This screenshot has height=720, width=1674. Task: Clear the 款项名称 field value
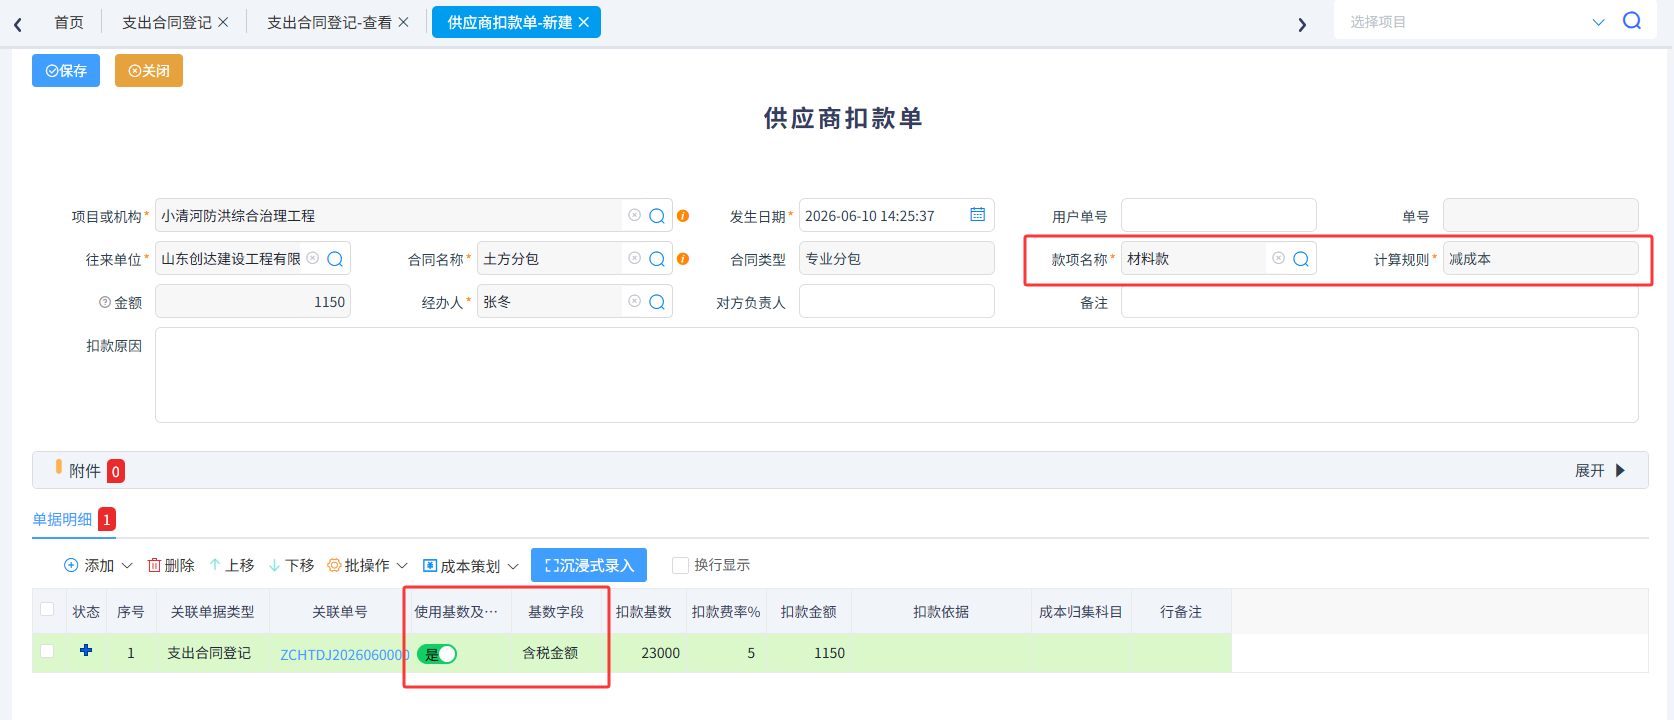click(x=1278, y=258)
